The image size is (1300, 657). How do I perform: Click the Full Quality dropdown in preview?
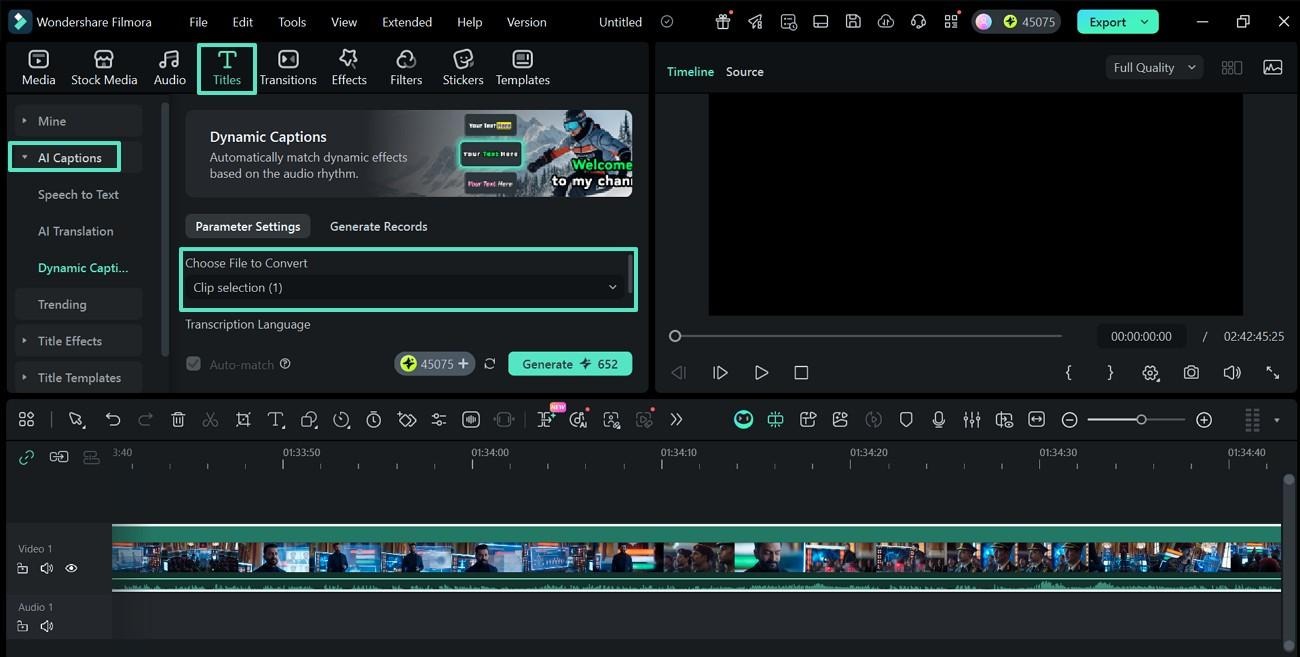[x=1152, y=67]
